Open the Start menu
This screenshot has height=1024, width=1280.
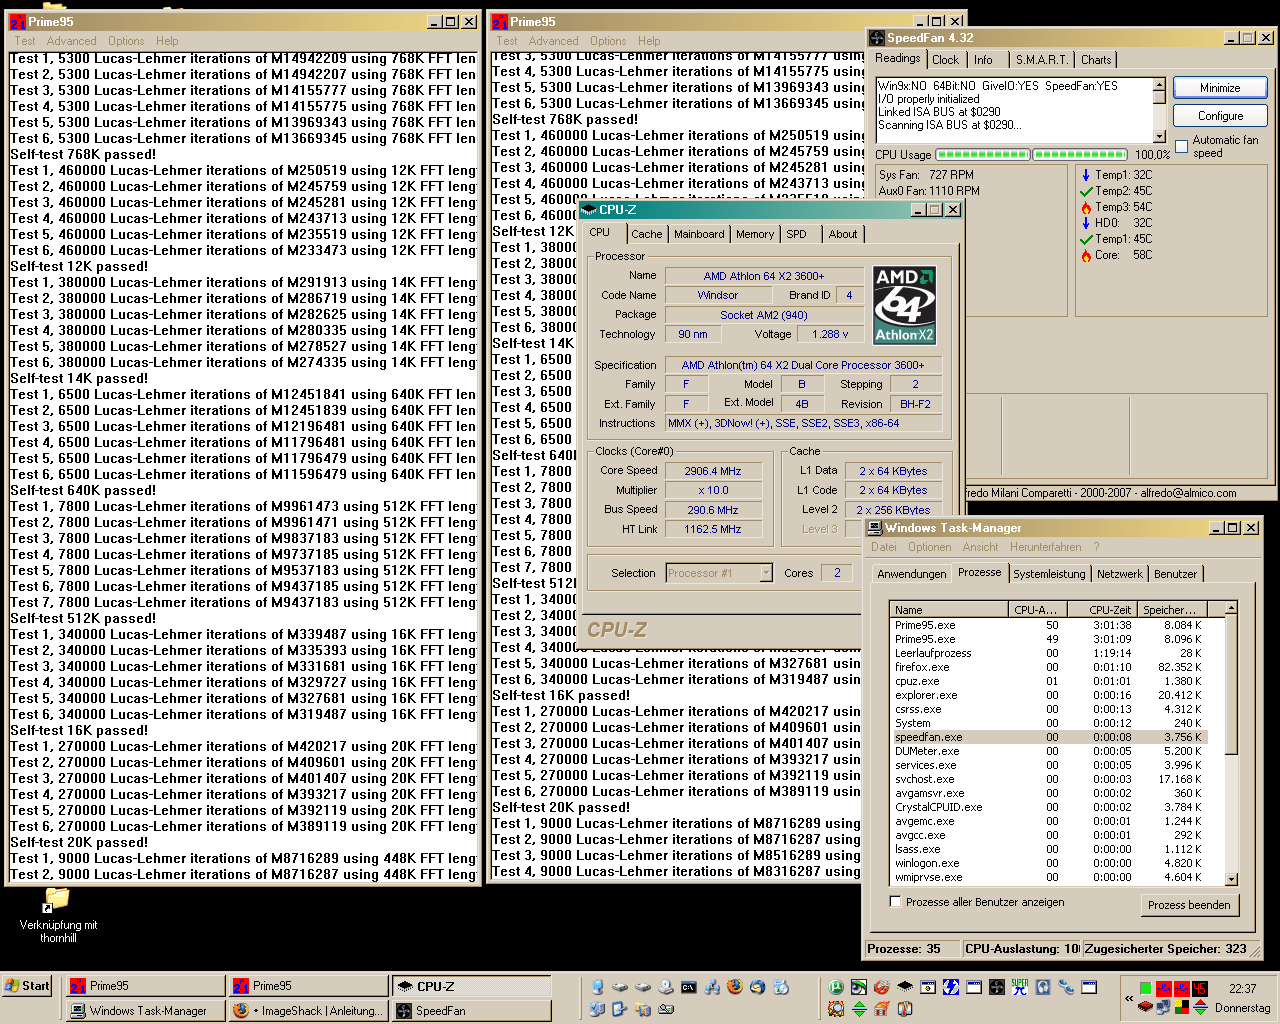click(x=27, y=985)
